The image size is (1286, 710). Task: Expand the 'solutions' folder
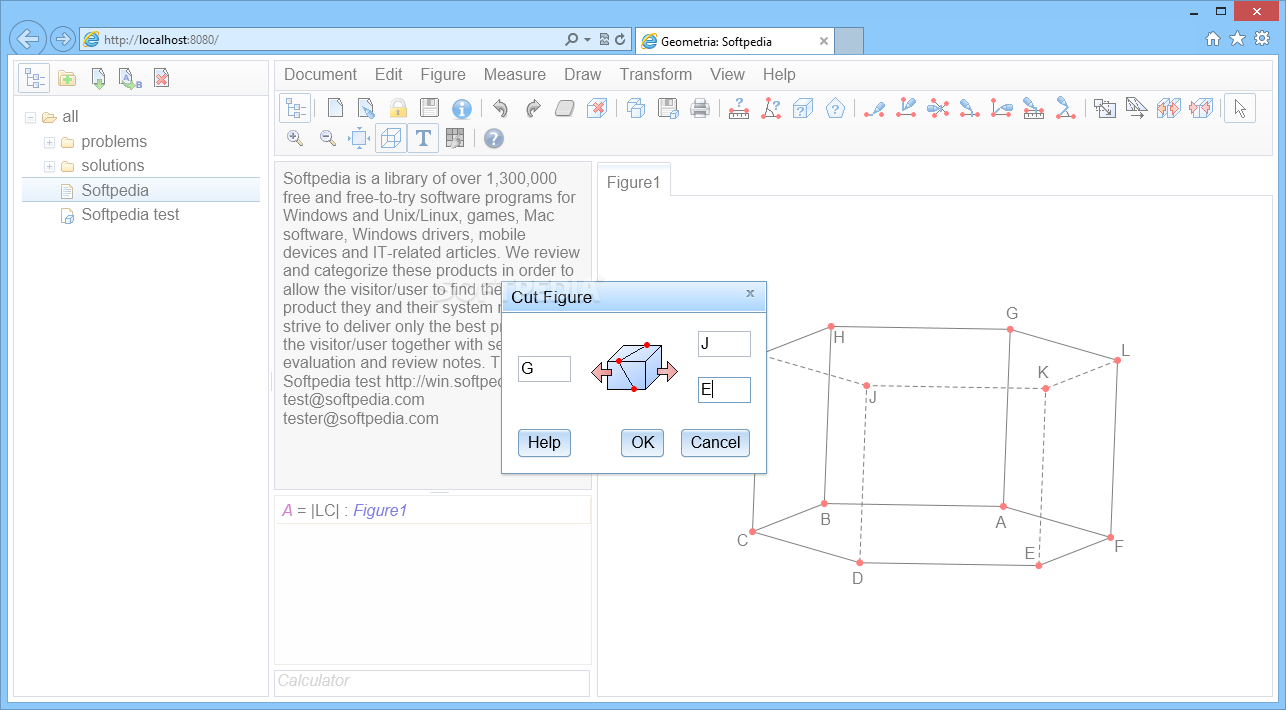[49, 166]
